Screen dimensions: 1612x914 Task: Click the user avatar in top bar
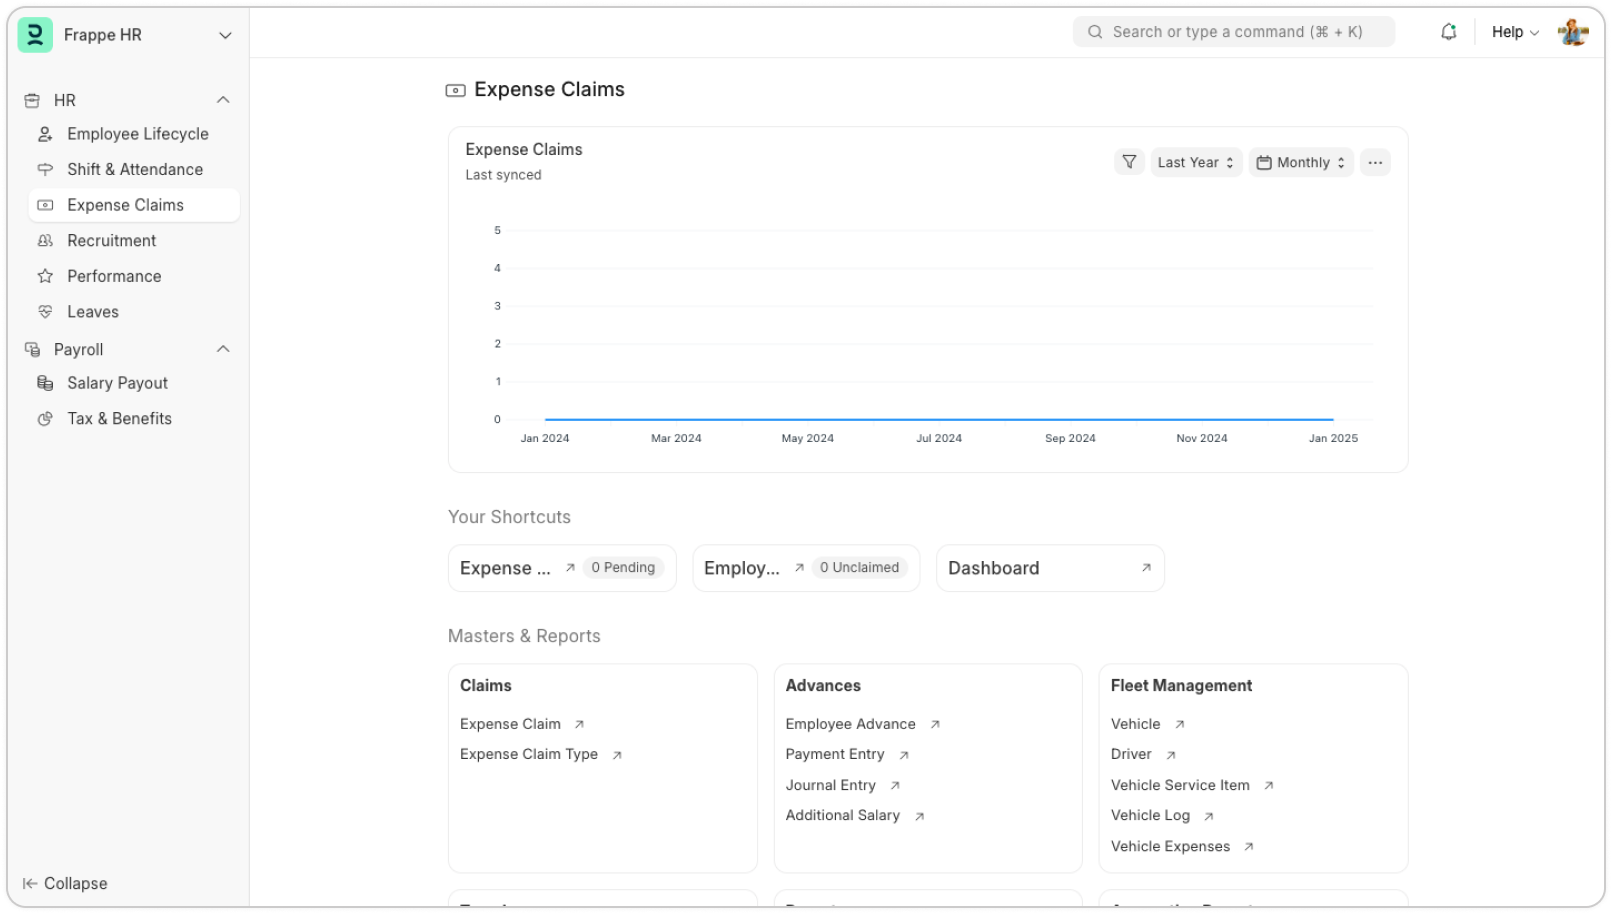click(x=1572, y=32)
